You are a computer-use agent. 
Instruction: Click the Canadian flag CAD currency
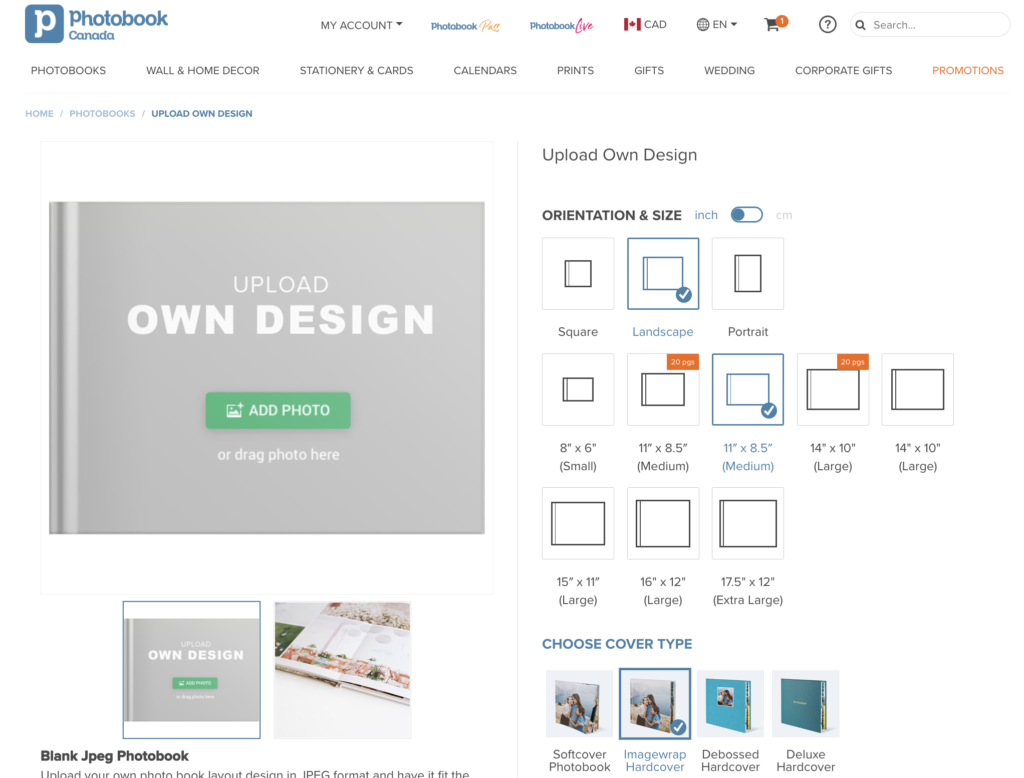645,25
